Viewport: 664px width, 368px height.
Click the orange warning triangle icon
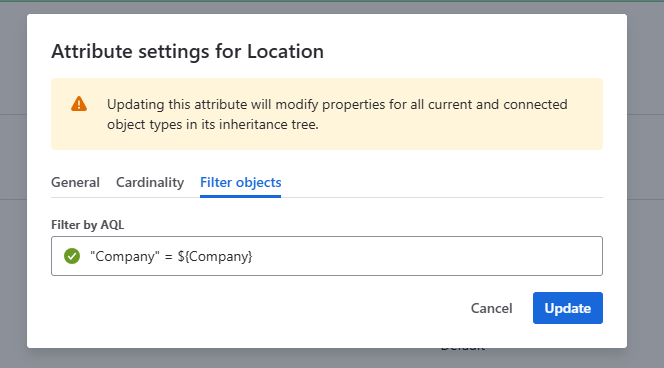79,104
